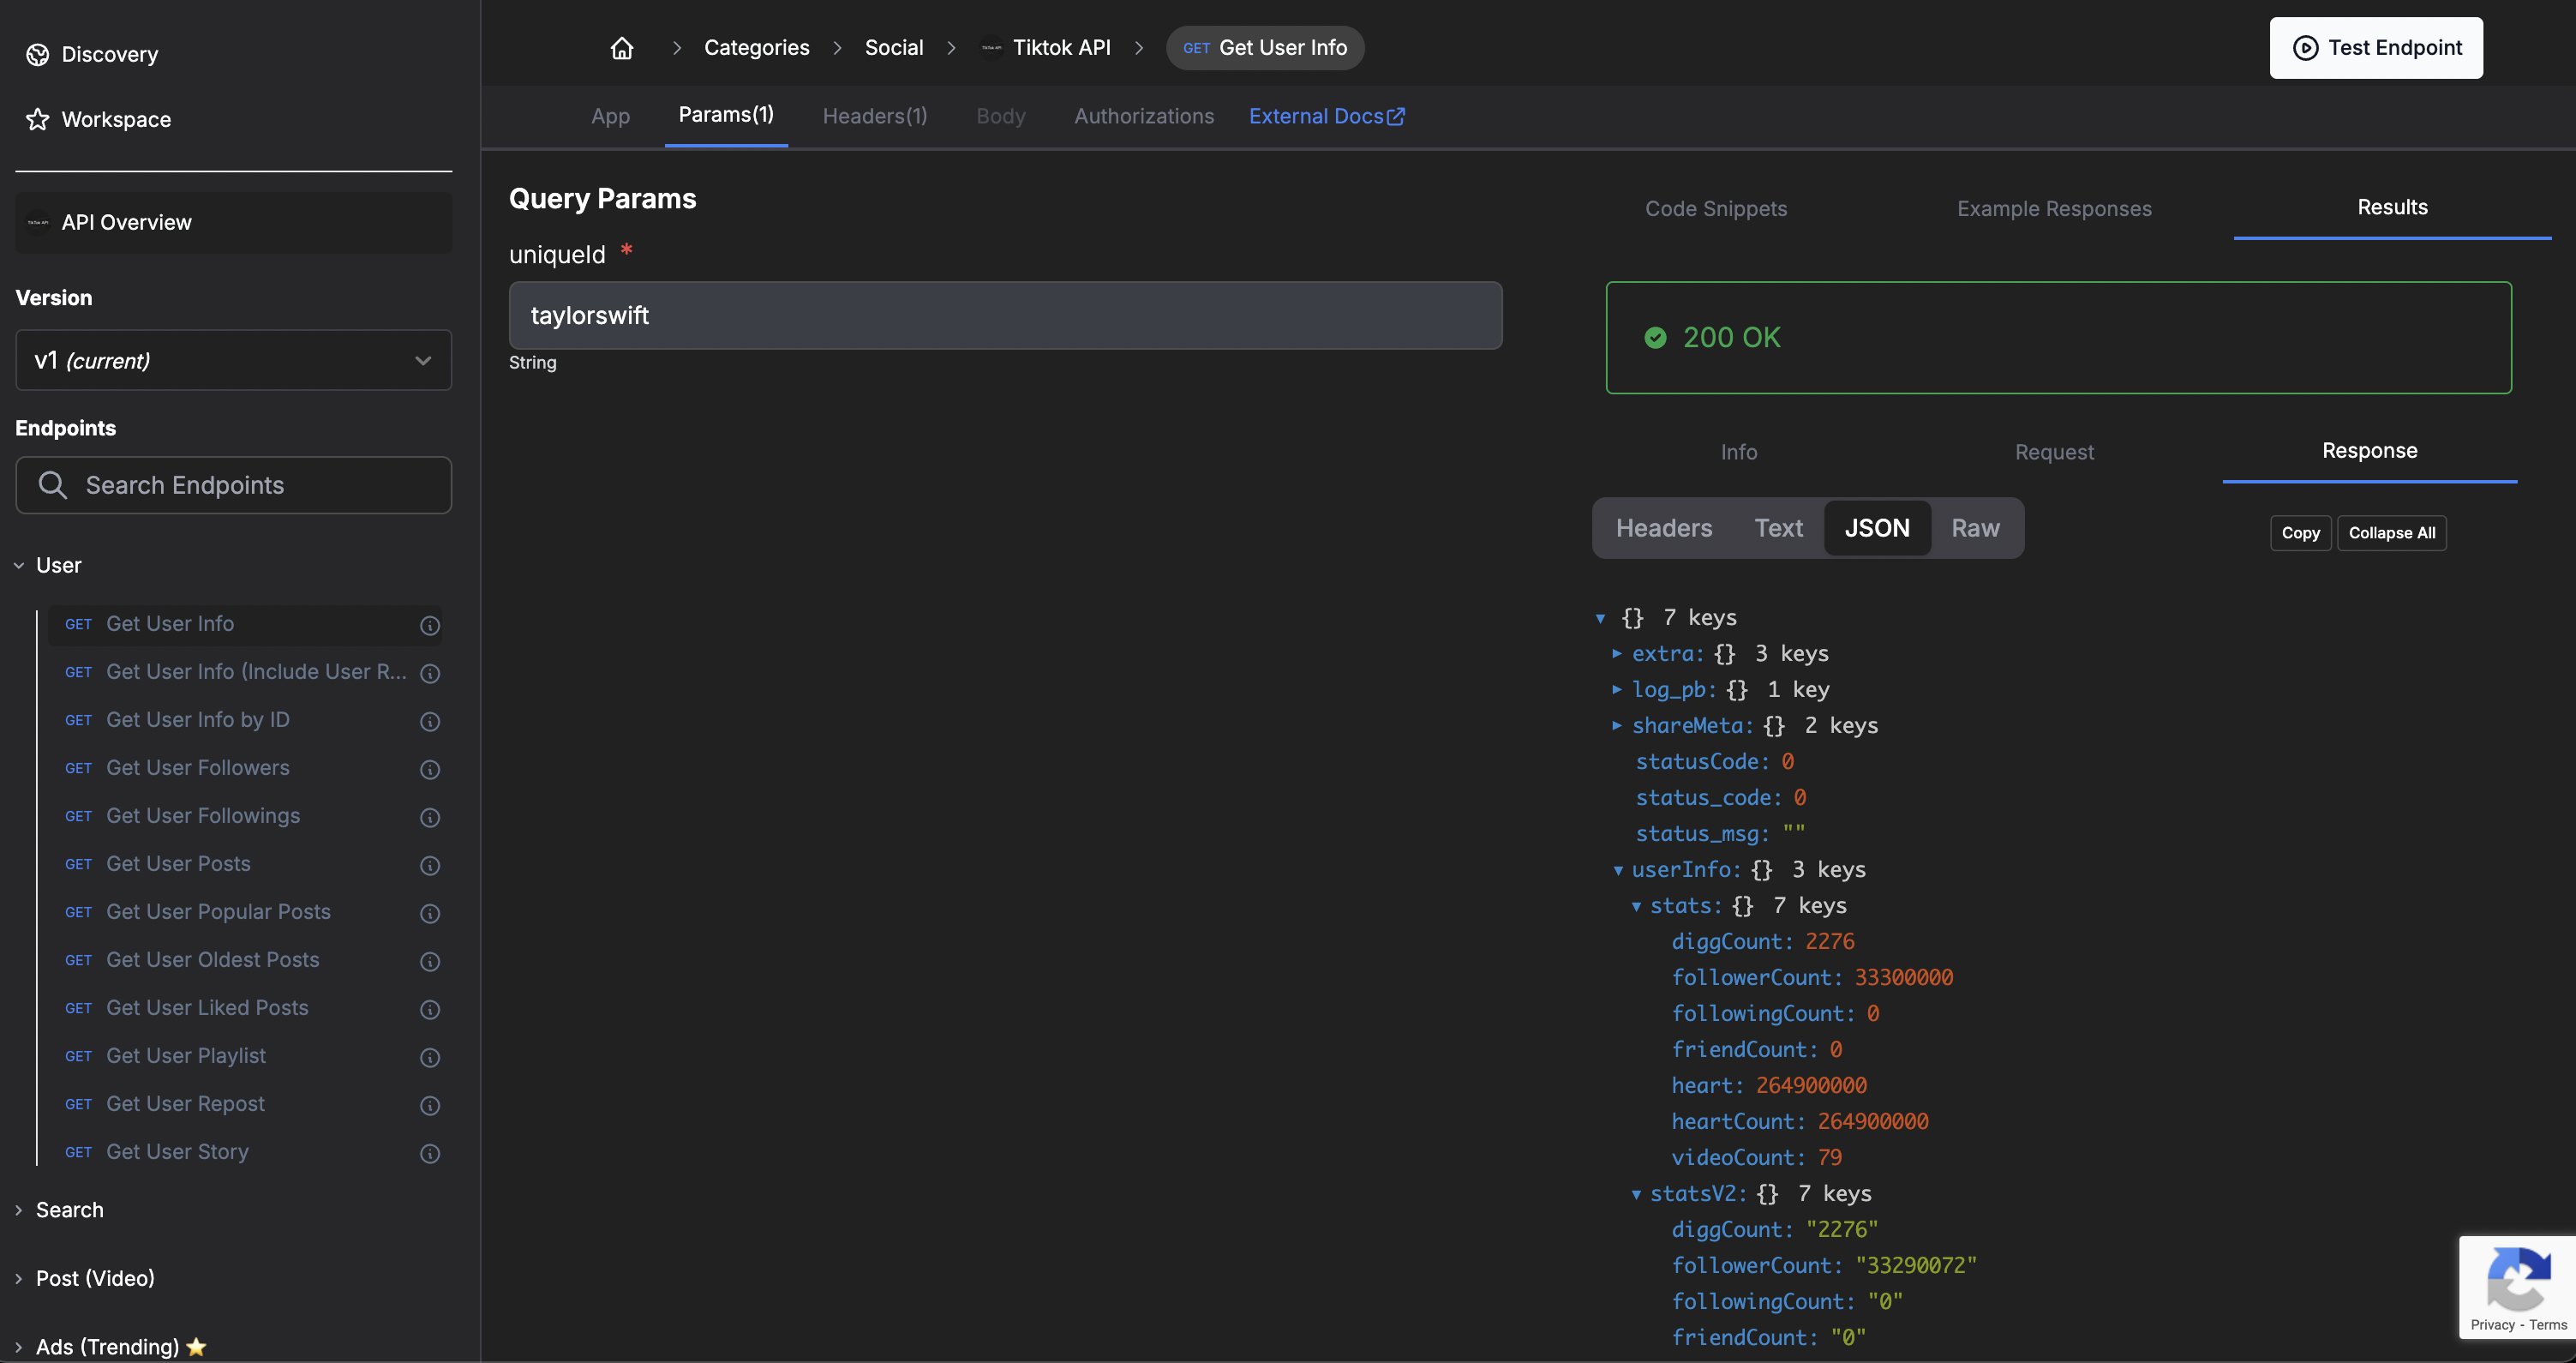Open Workspace via the star icon

point(38,119)
